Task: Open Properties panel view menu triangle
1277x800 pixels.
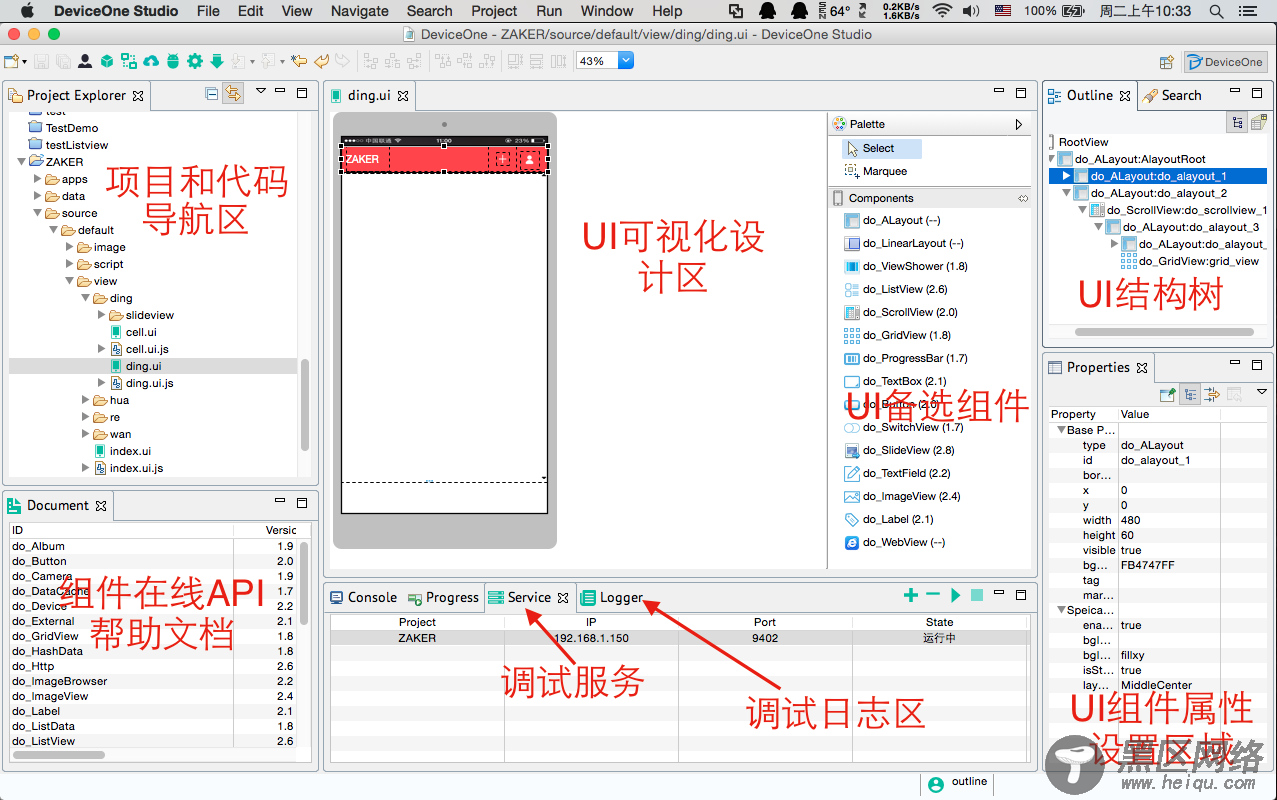Action: pos(1262,391)
